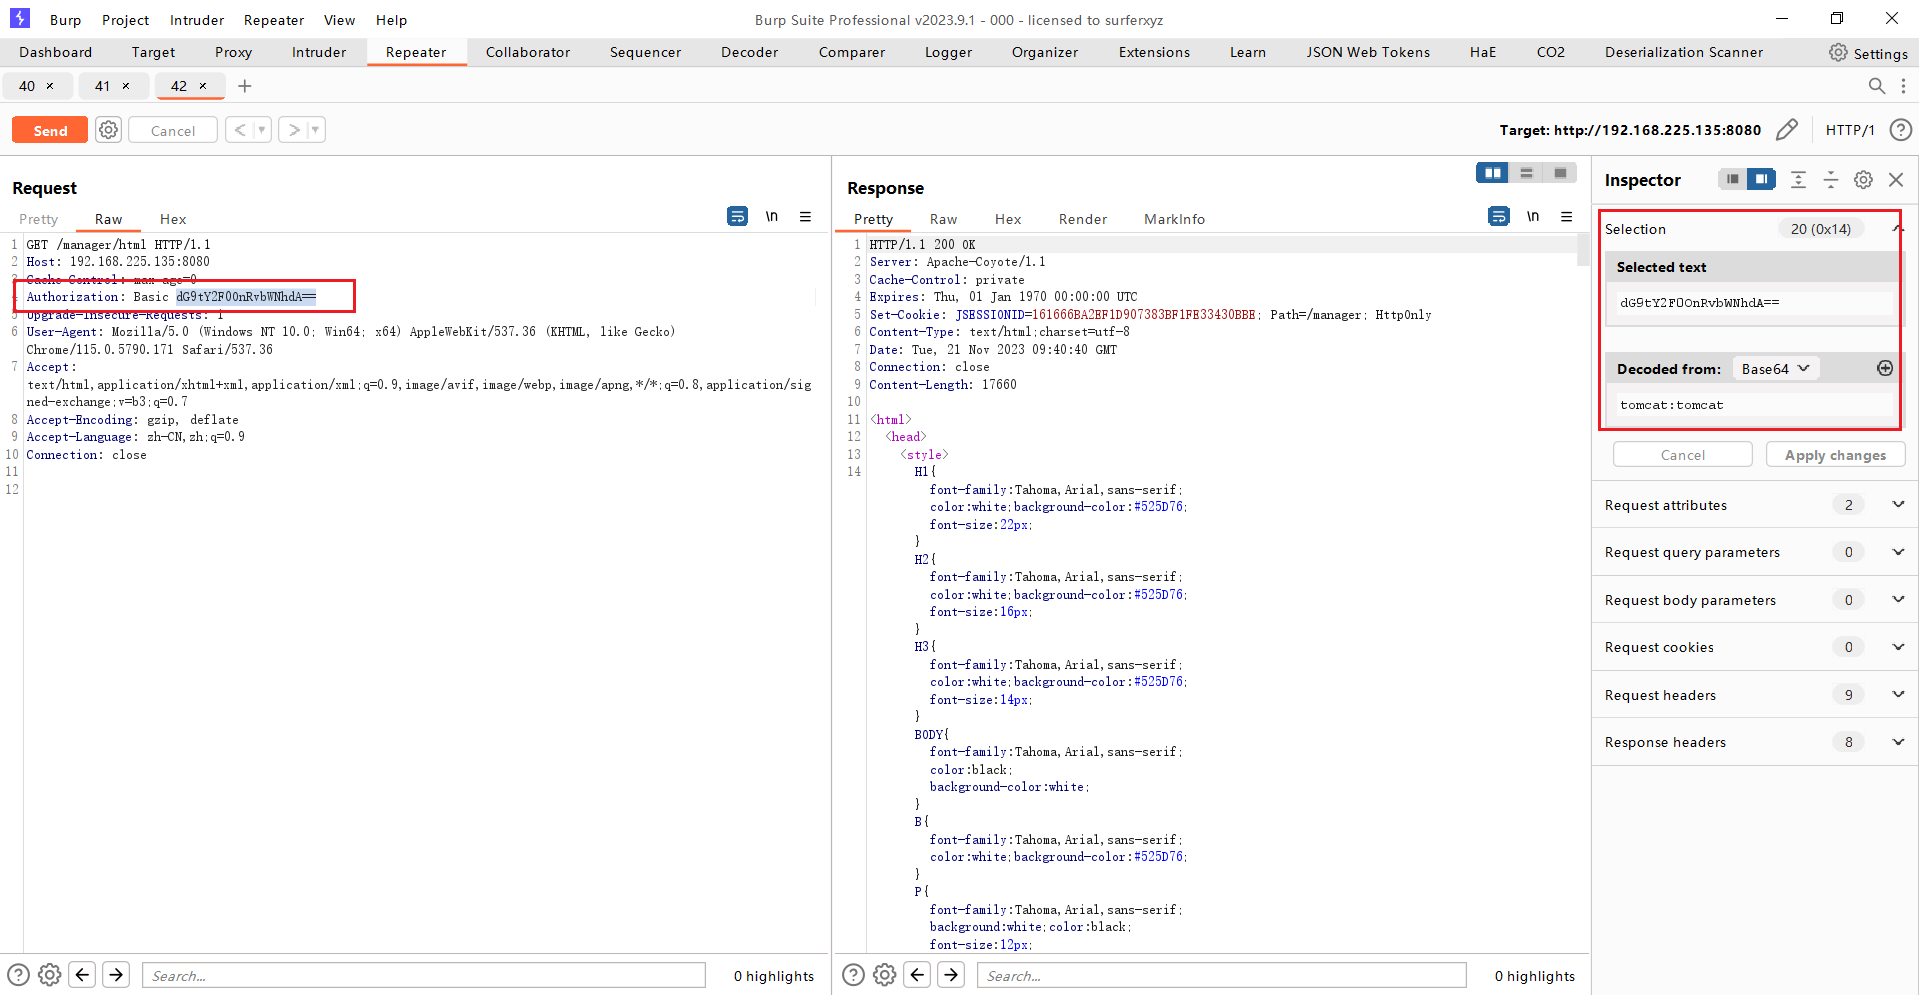Expand Request headers section in Inspector

pos(1897,695)
